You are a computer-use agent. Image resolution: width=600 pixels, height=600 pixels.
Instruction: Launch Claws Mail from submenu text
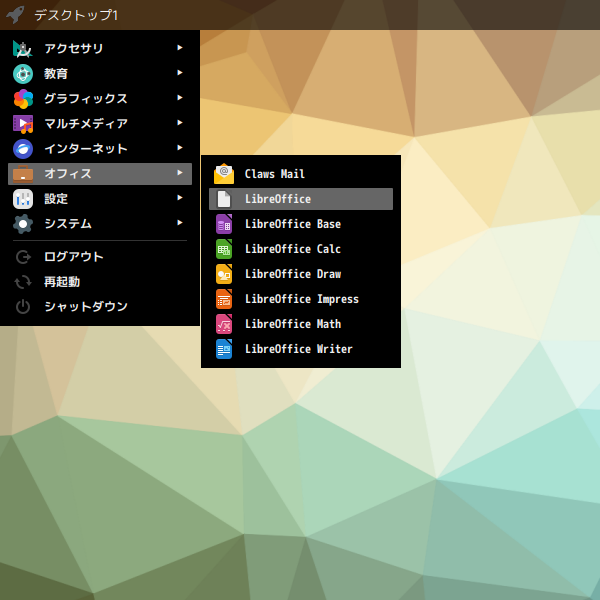(275, 174)
